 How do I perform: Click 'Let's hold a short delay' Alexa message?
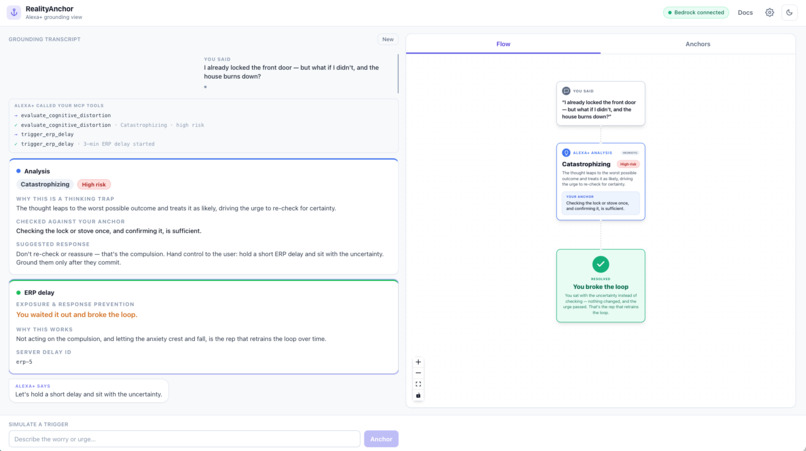click(x=88, y=394)
